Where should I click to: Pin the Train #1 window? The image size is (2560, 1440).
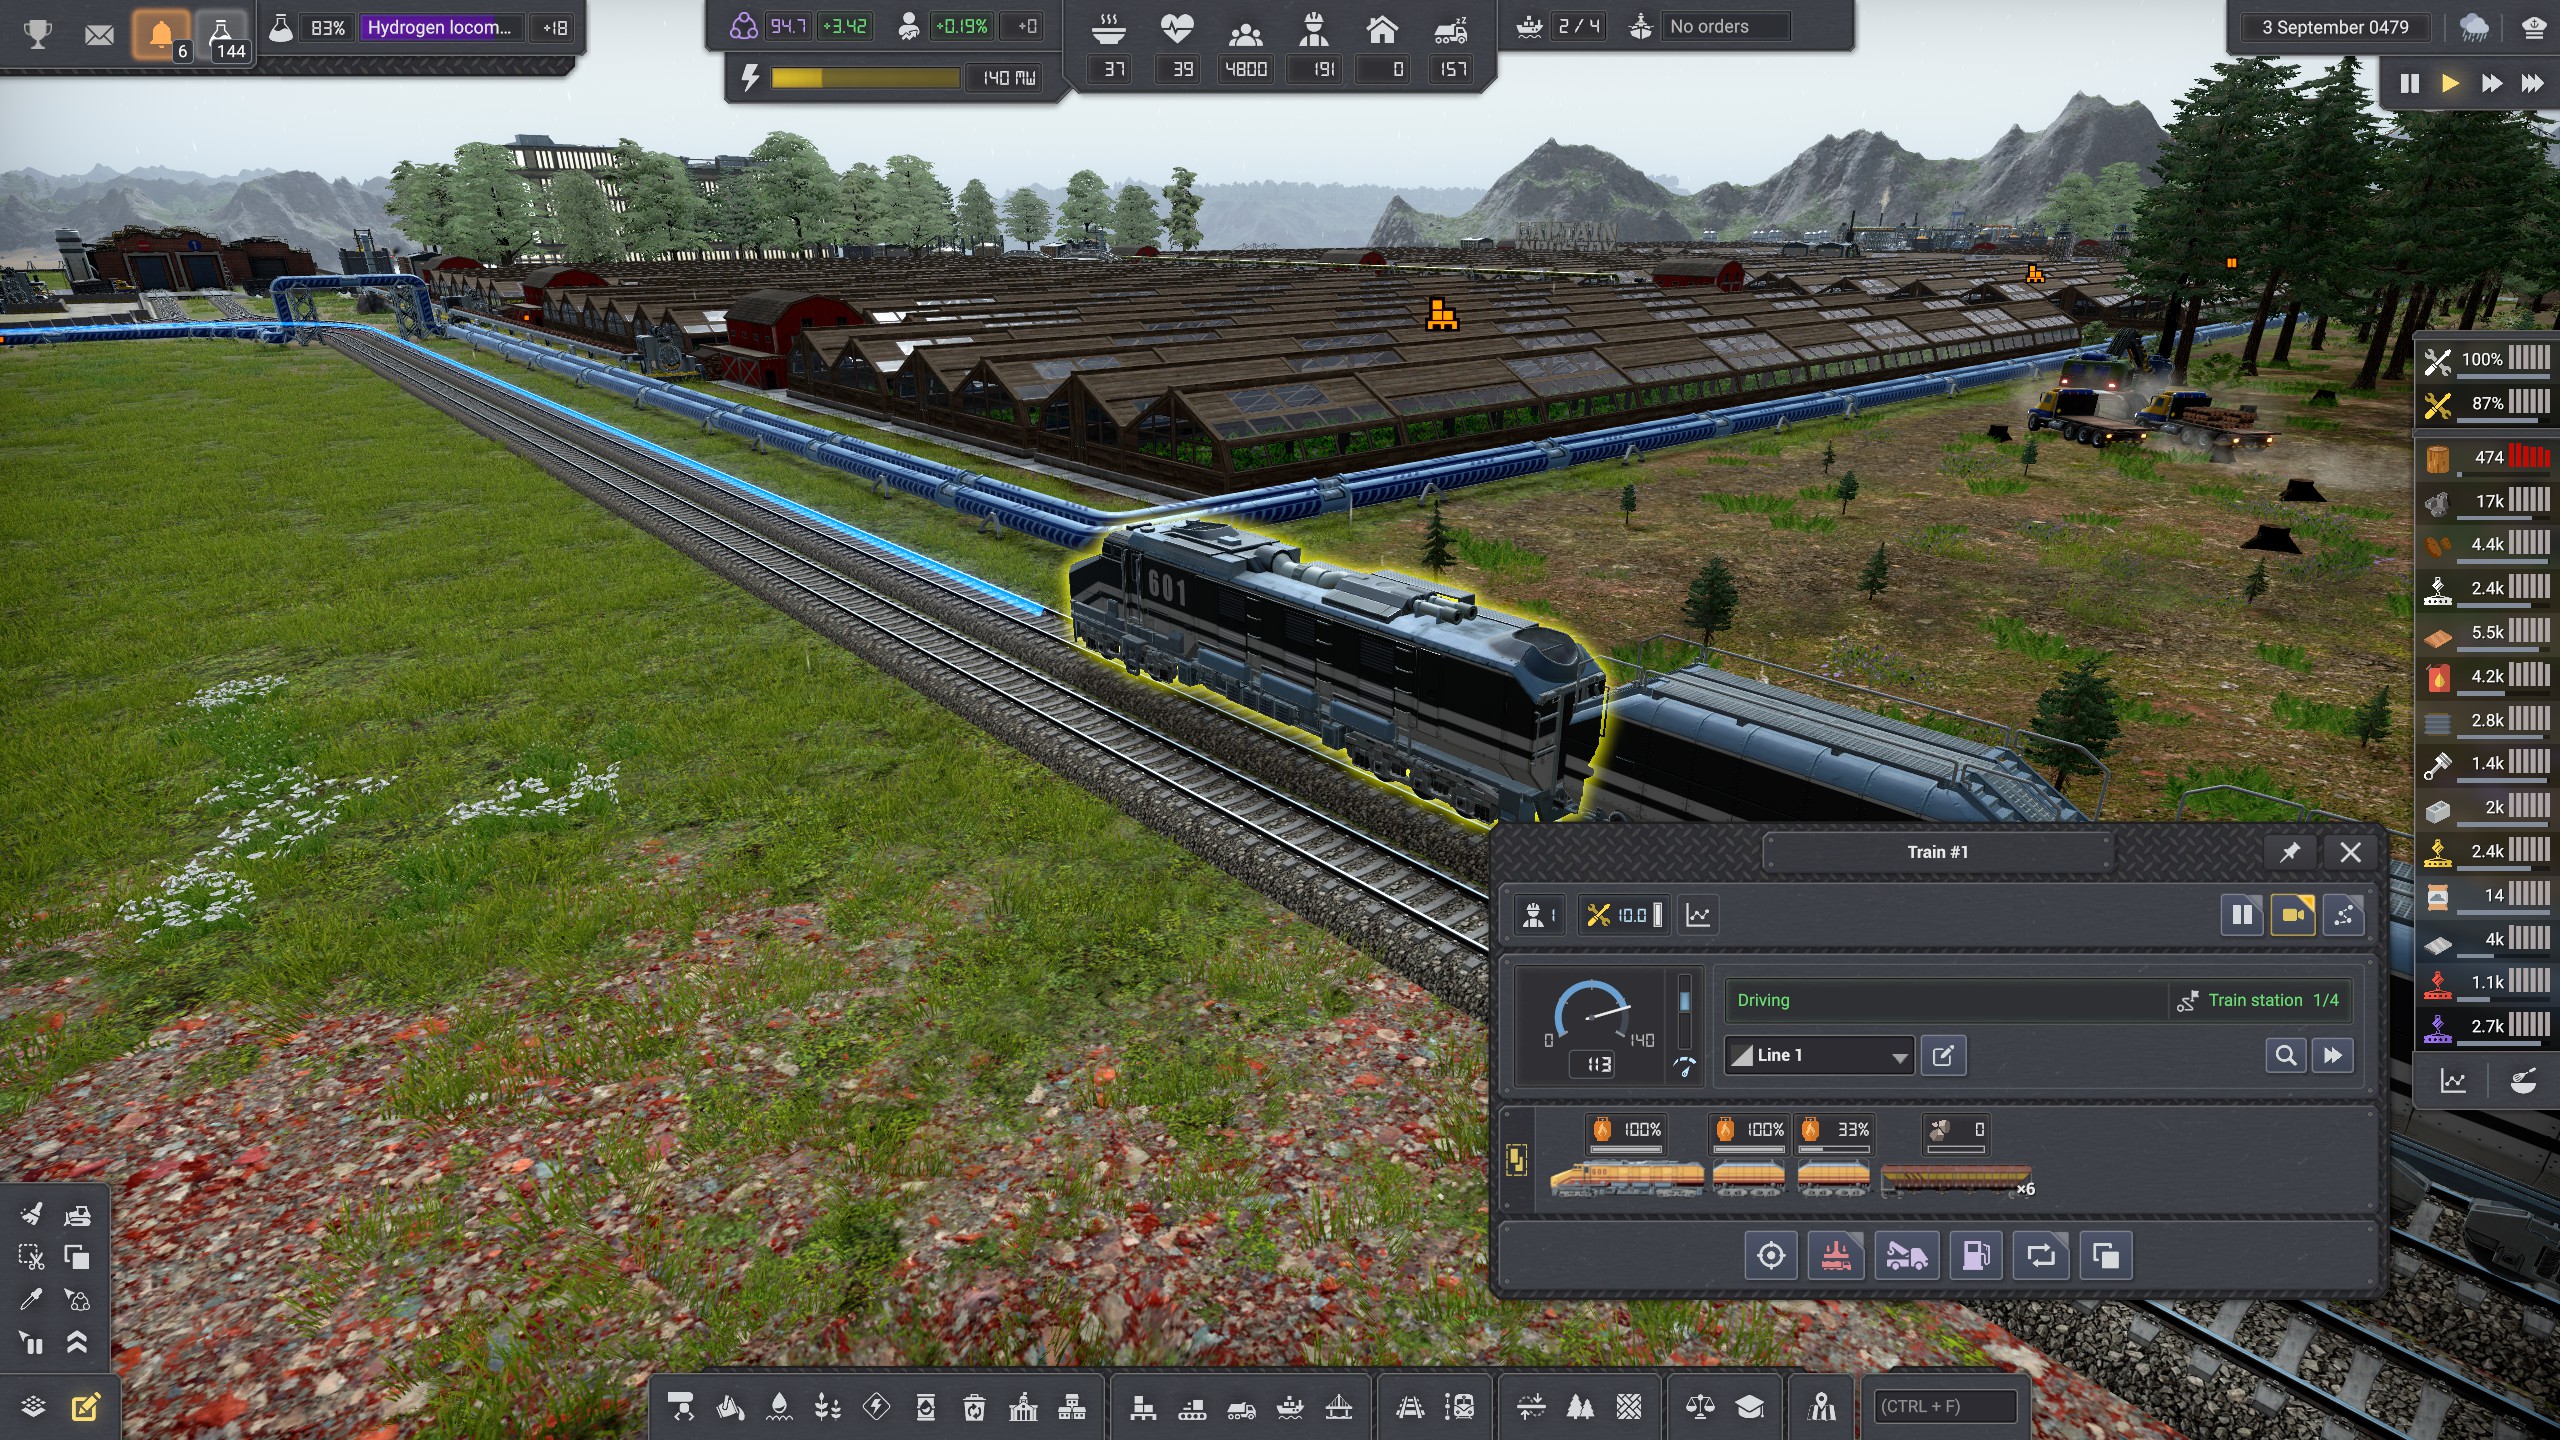(2289, 852)
